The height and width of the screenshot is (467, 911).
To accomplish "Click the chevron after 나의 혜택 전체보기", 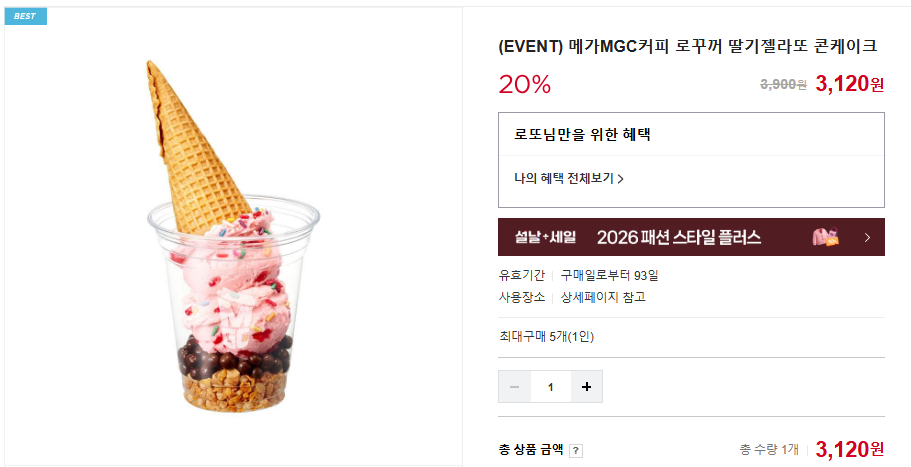I will (x=621, y=179).
